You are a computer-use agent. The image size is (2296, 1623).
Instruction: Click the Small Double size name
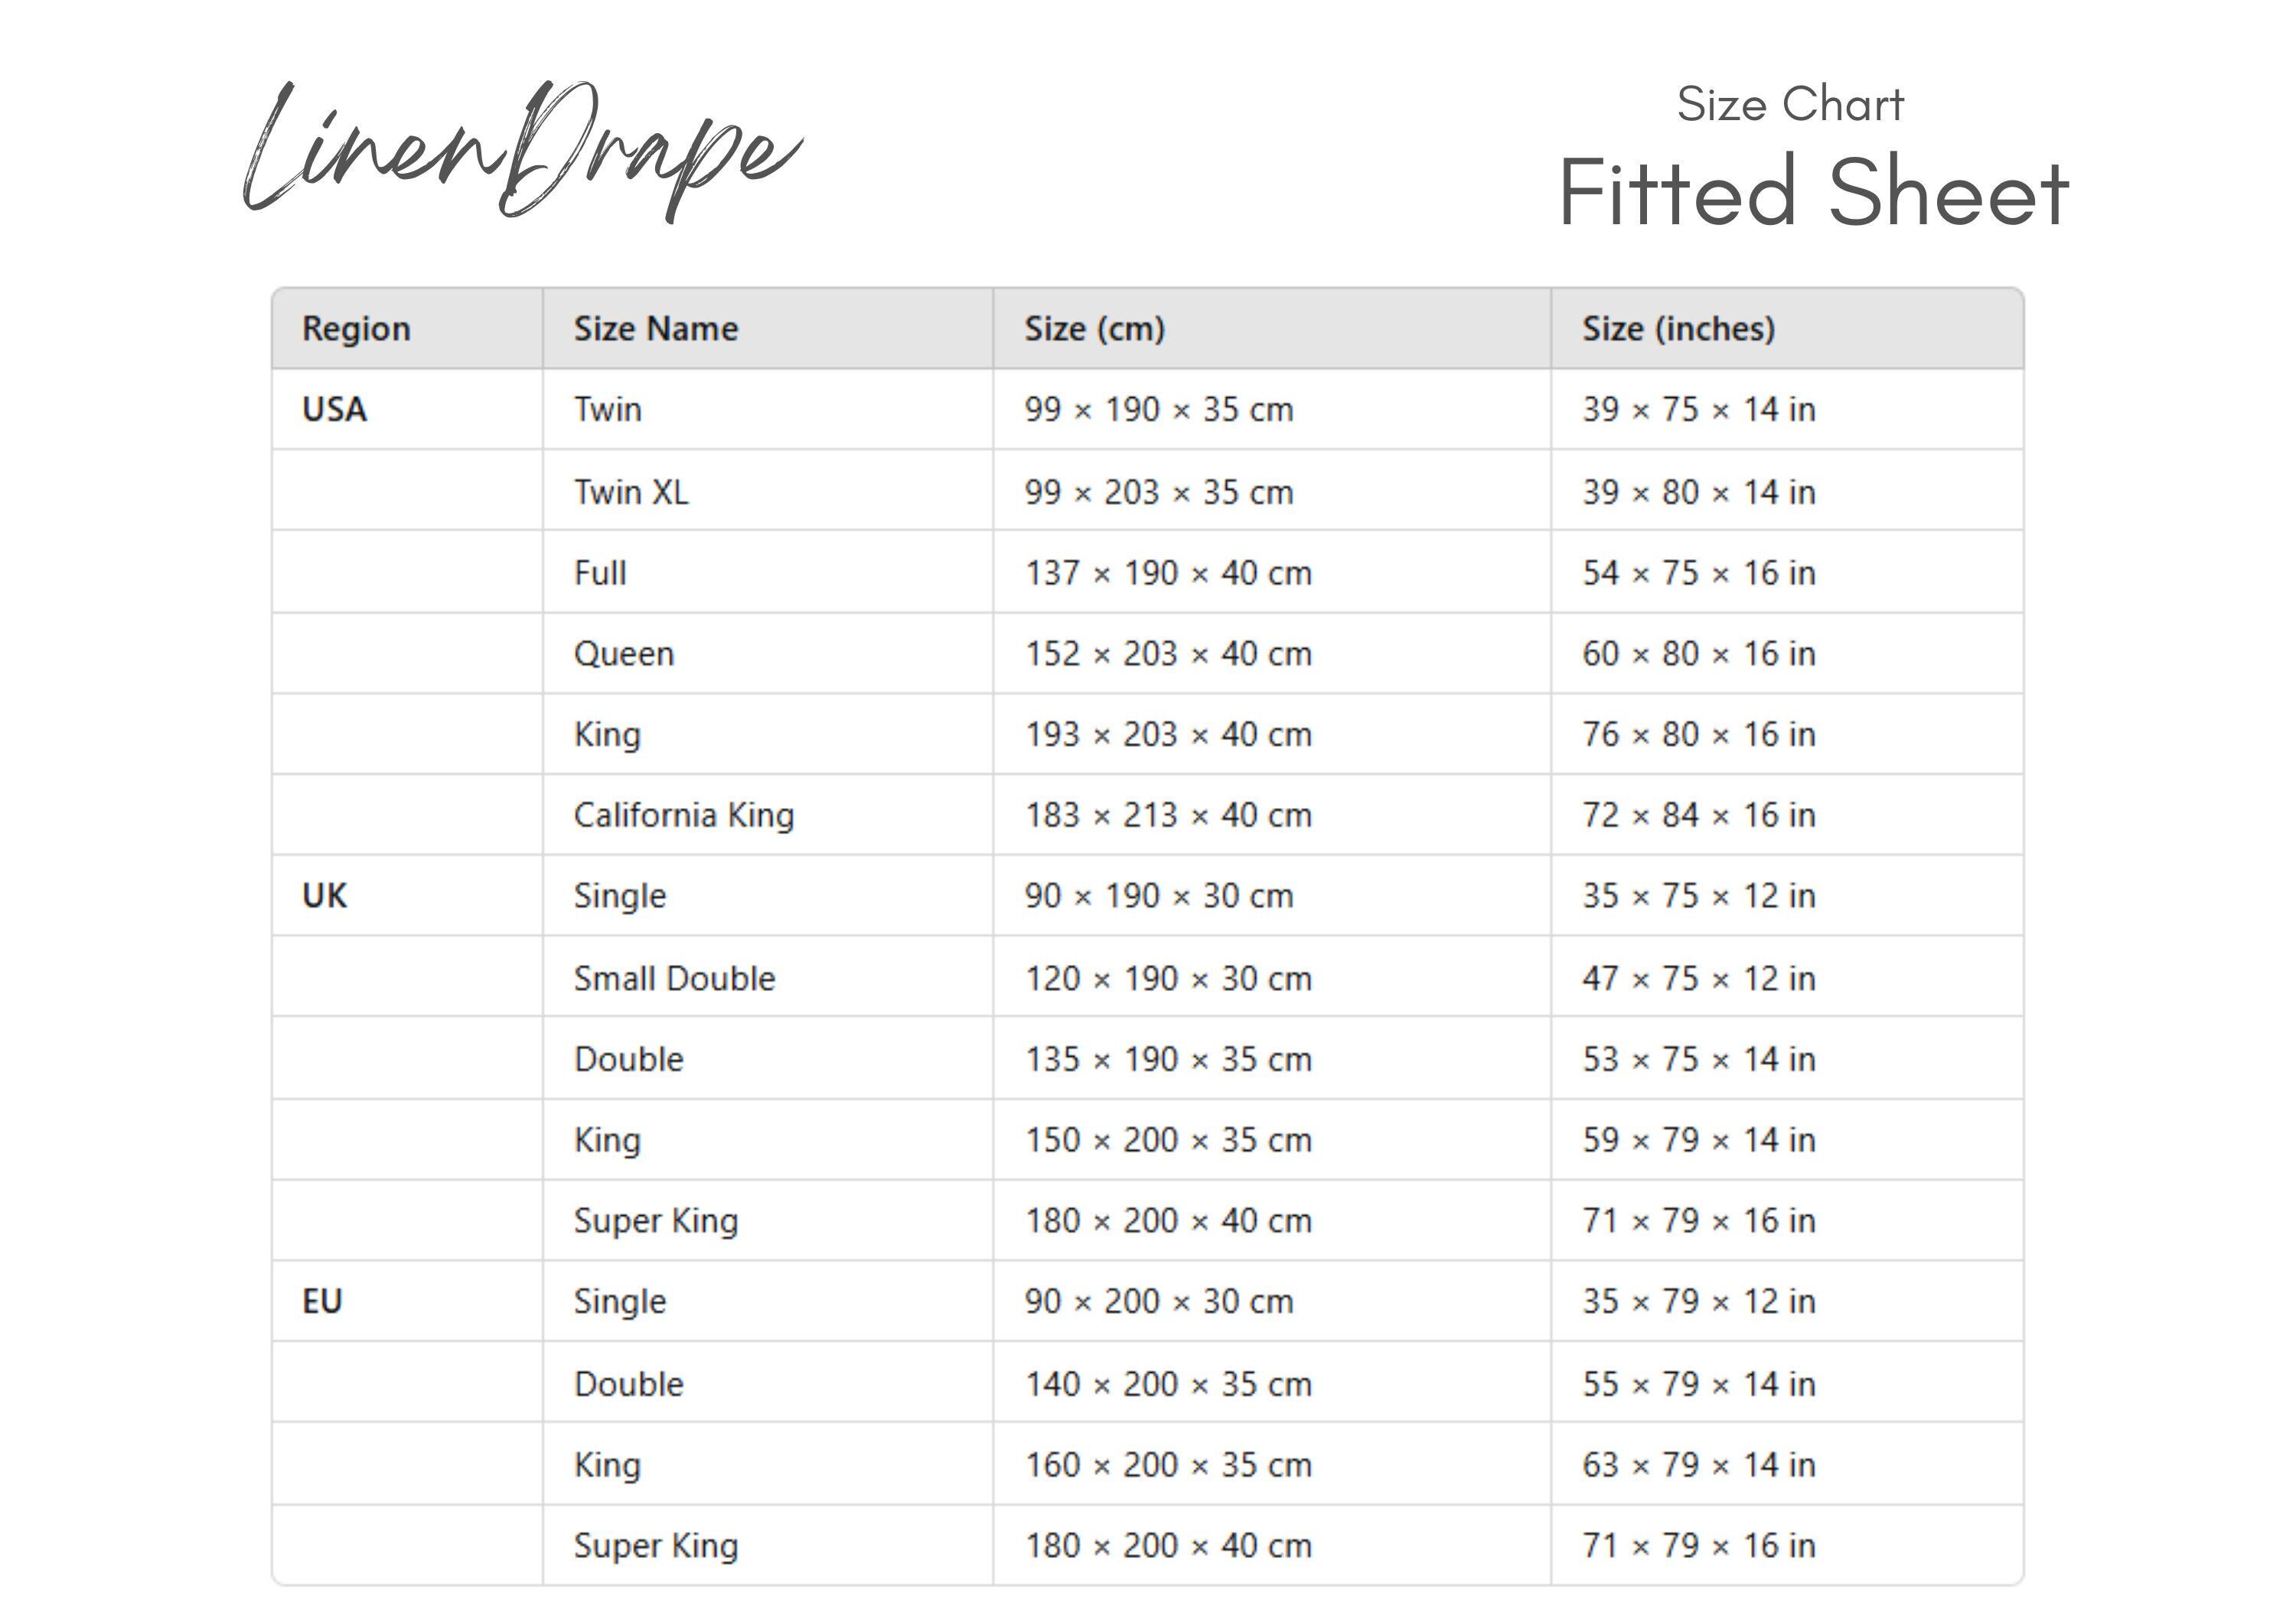[675, 978]
